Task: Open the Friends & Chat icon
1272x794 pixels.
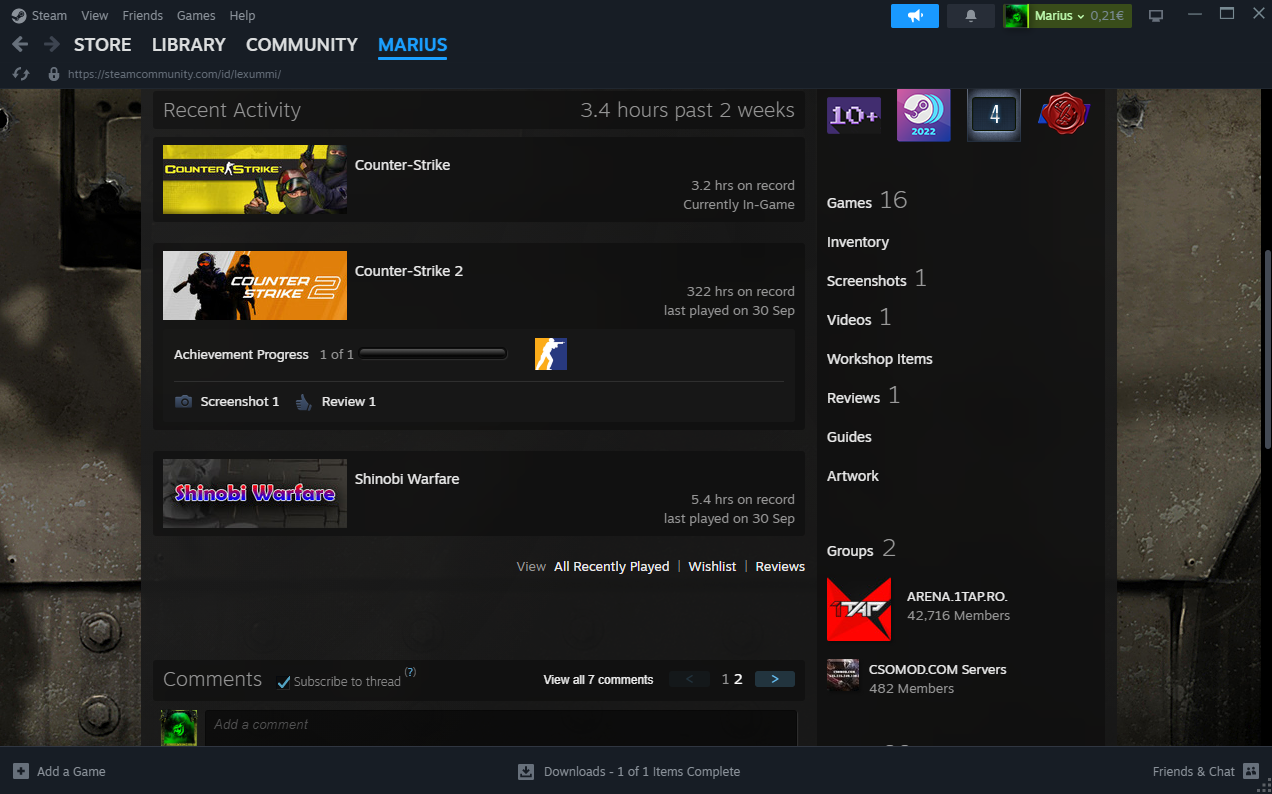Action: click(x=1251, y=771)
